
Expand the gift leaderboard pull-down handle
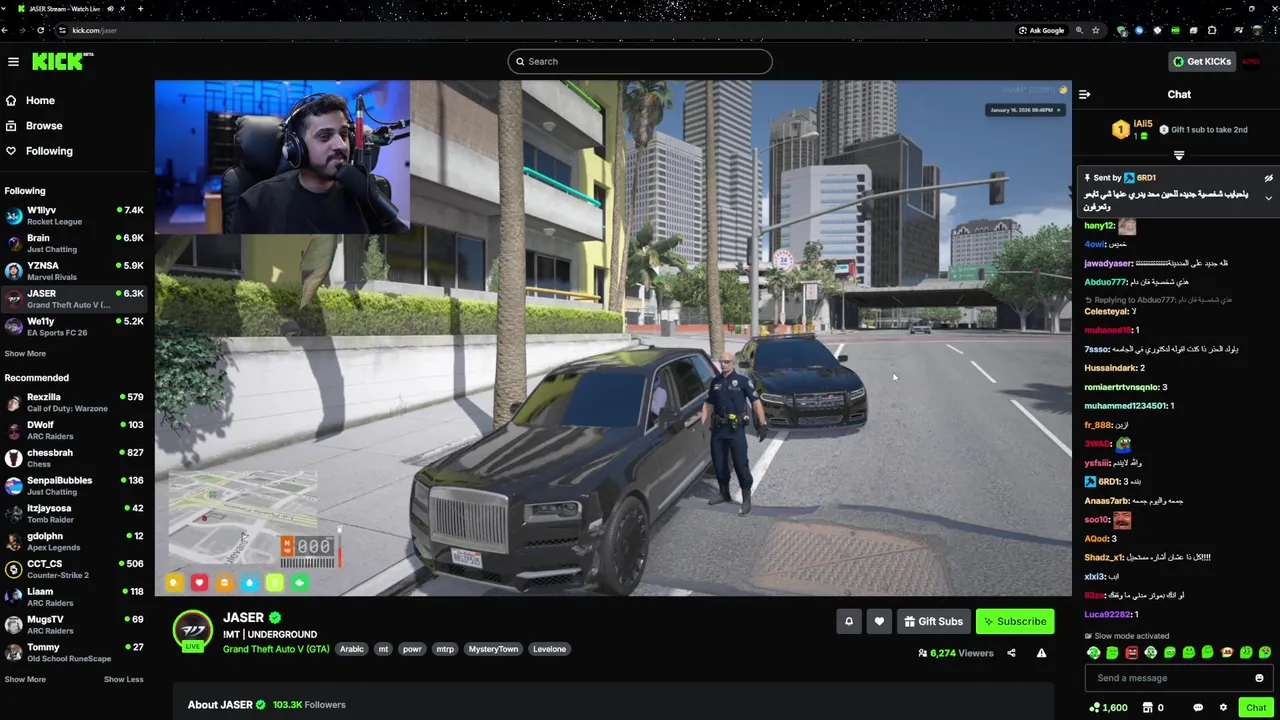pyautogui.click(x=1179, y=155)
